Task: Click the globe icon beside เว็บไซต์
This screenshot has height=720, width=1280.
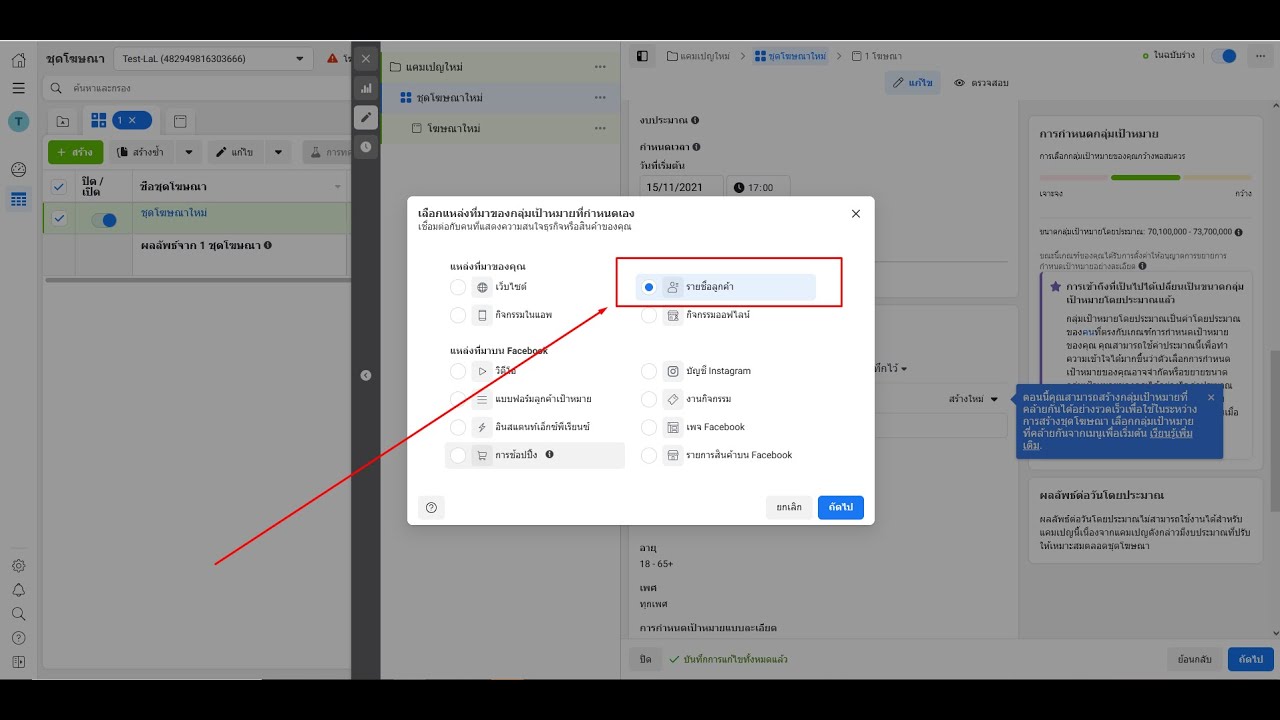Action: pos(482,287)
